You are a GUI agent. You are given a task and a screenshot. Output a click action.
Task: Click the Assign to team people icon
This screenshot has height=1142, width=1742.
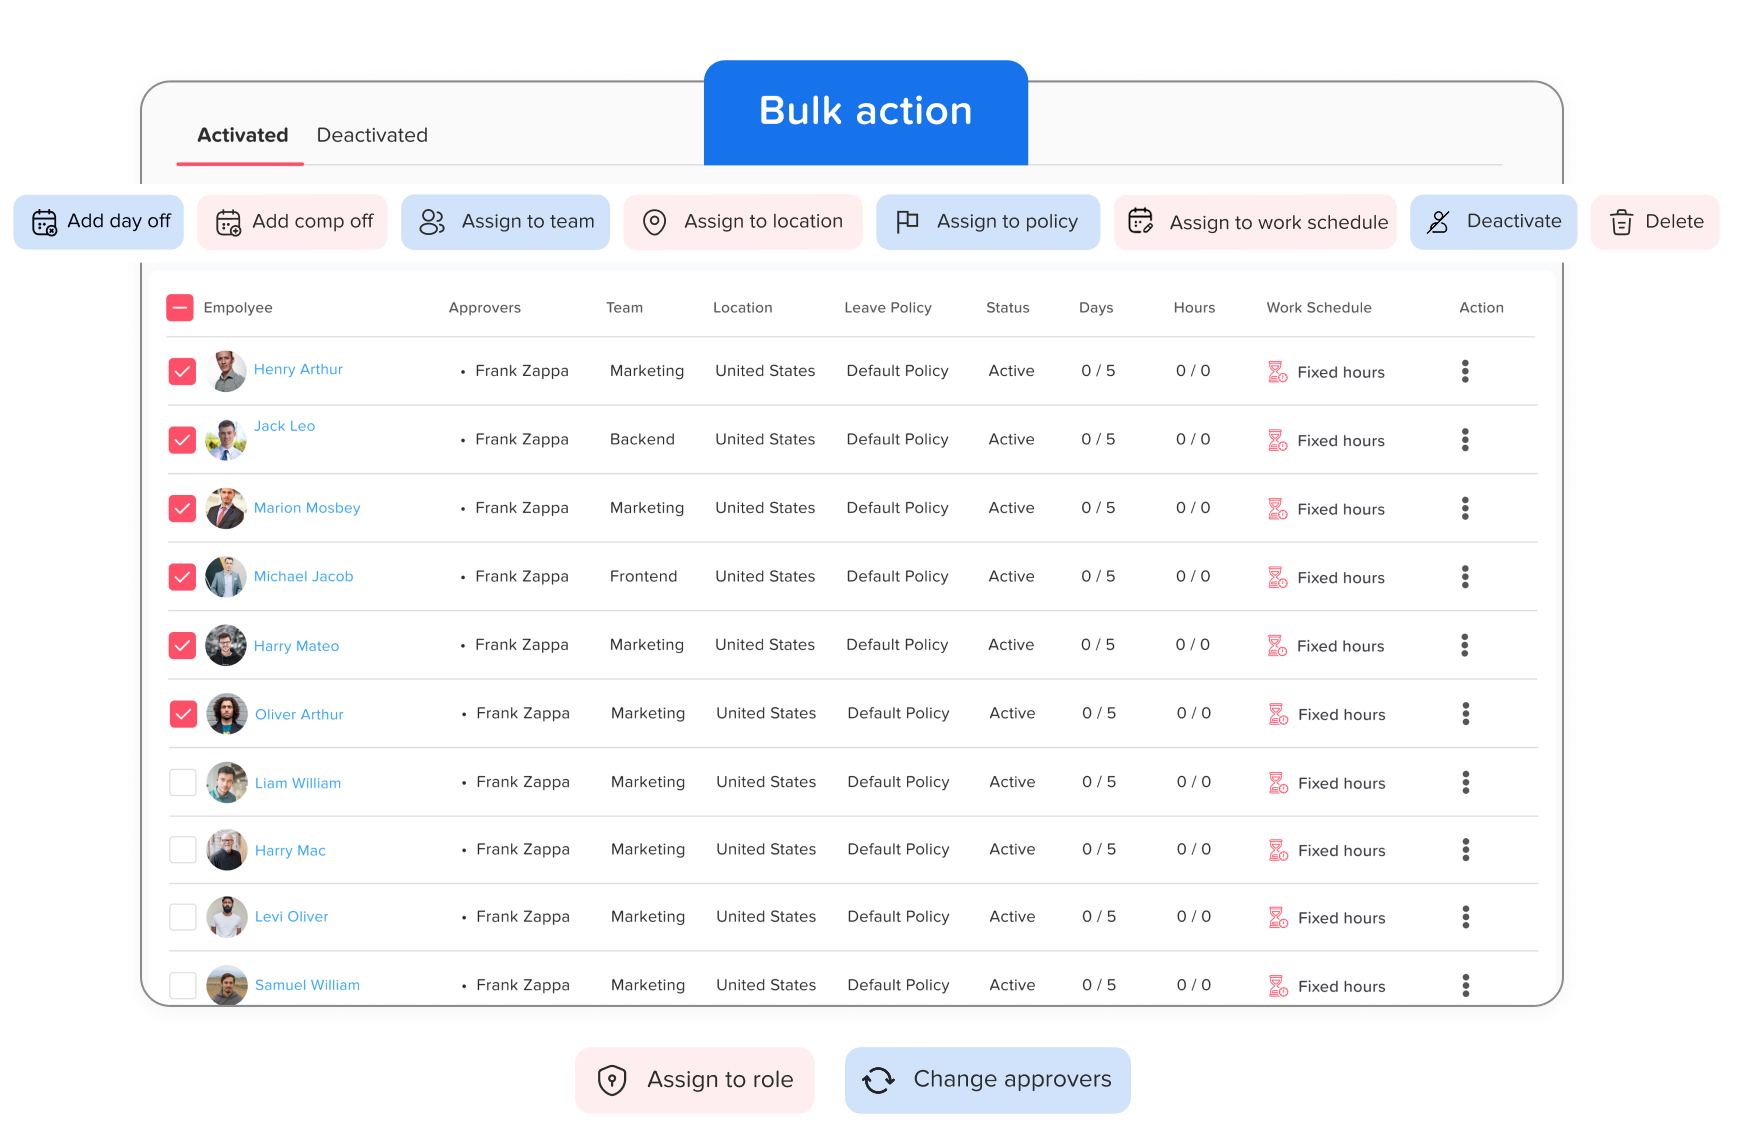click(x=432, y=222)
